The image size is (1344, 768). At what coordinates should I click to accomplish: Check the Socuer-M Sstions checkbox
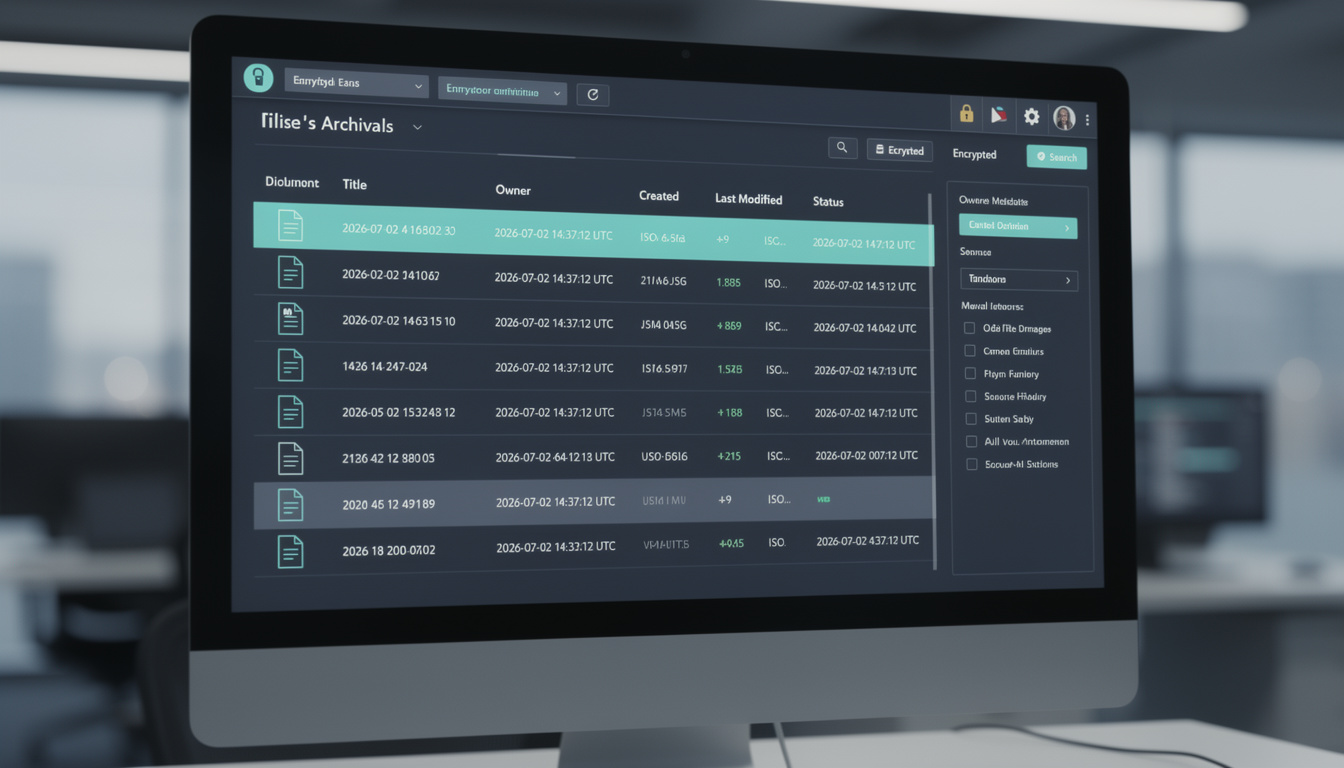(971, 464)
